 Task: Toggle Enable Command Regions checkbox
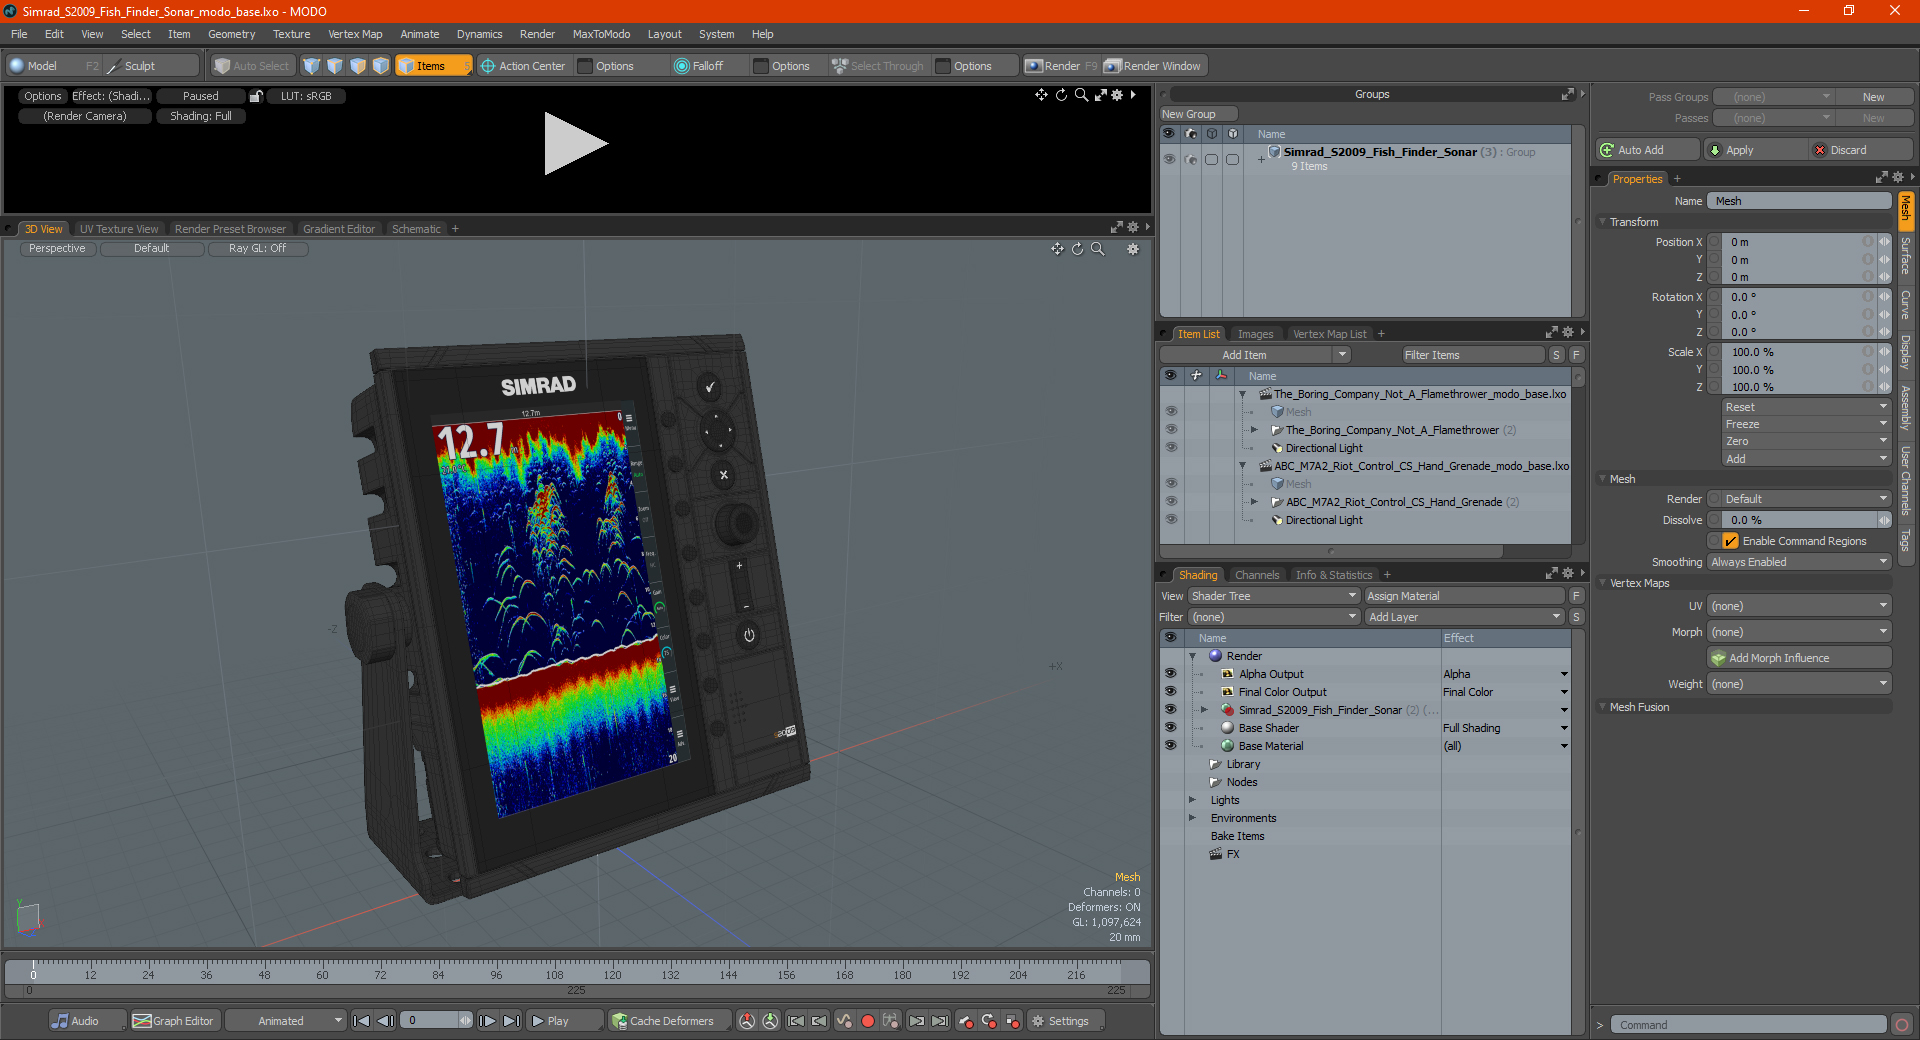point(1730,541)
